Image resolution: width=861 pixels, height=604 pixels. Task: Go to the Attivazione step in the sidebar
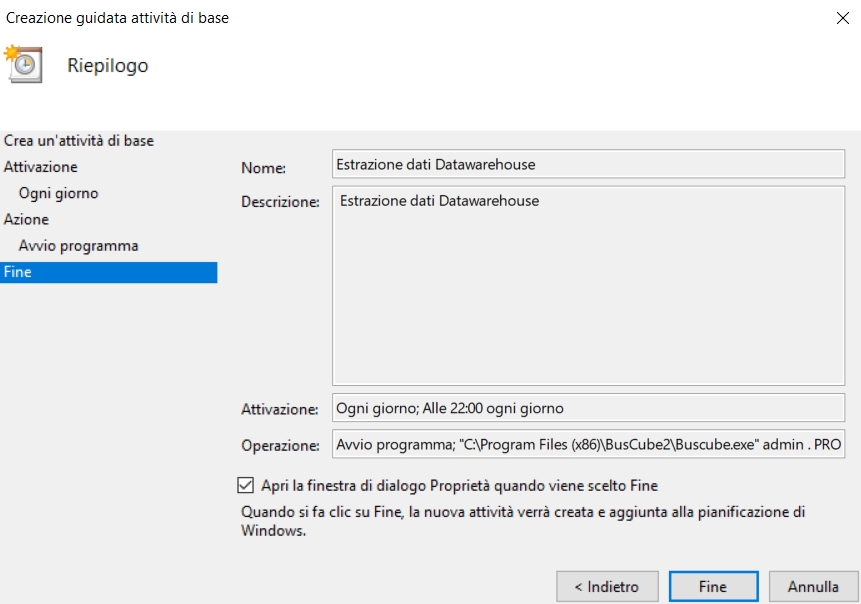coord(41,167)
